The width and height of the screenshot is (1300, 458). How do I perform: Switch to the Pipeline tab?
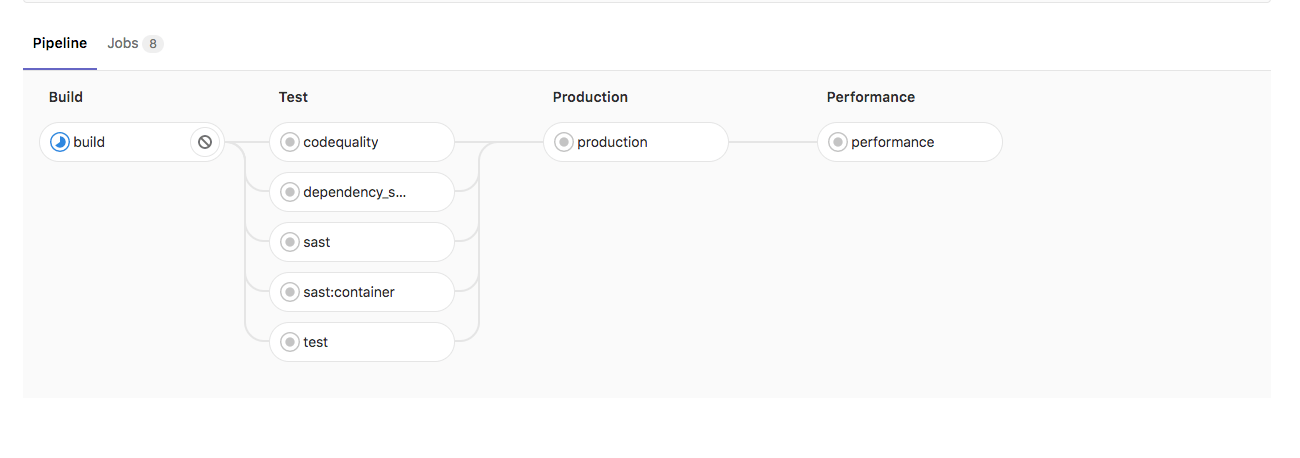coord(60,44)
